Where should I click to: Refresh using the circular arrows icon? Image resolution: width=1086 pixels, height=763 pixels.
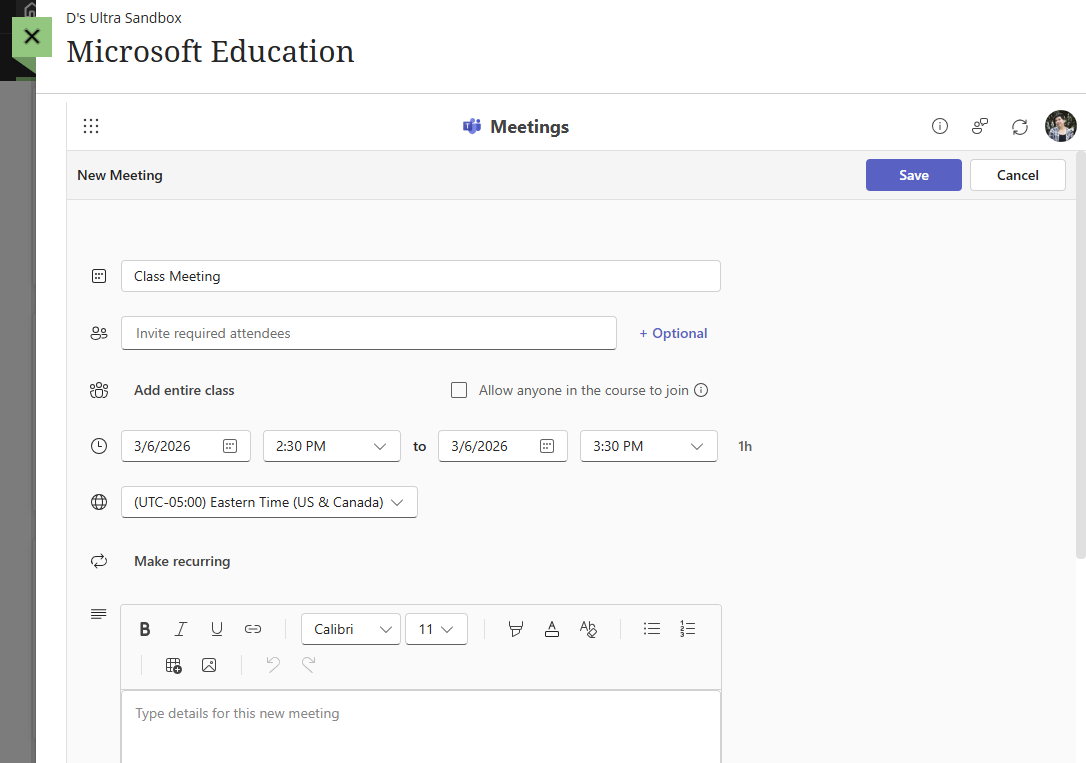(x=1020, y=127)
